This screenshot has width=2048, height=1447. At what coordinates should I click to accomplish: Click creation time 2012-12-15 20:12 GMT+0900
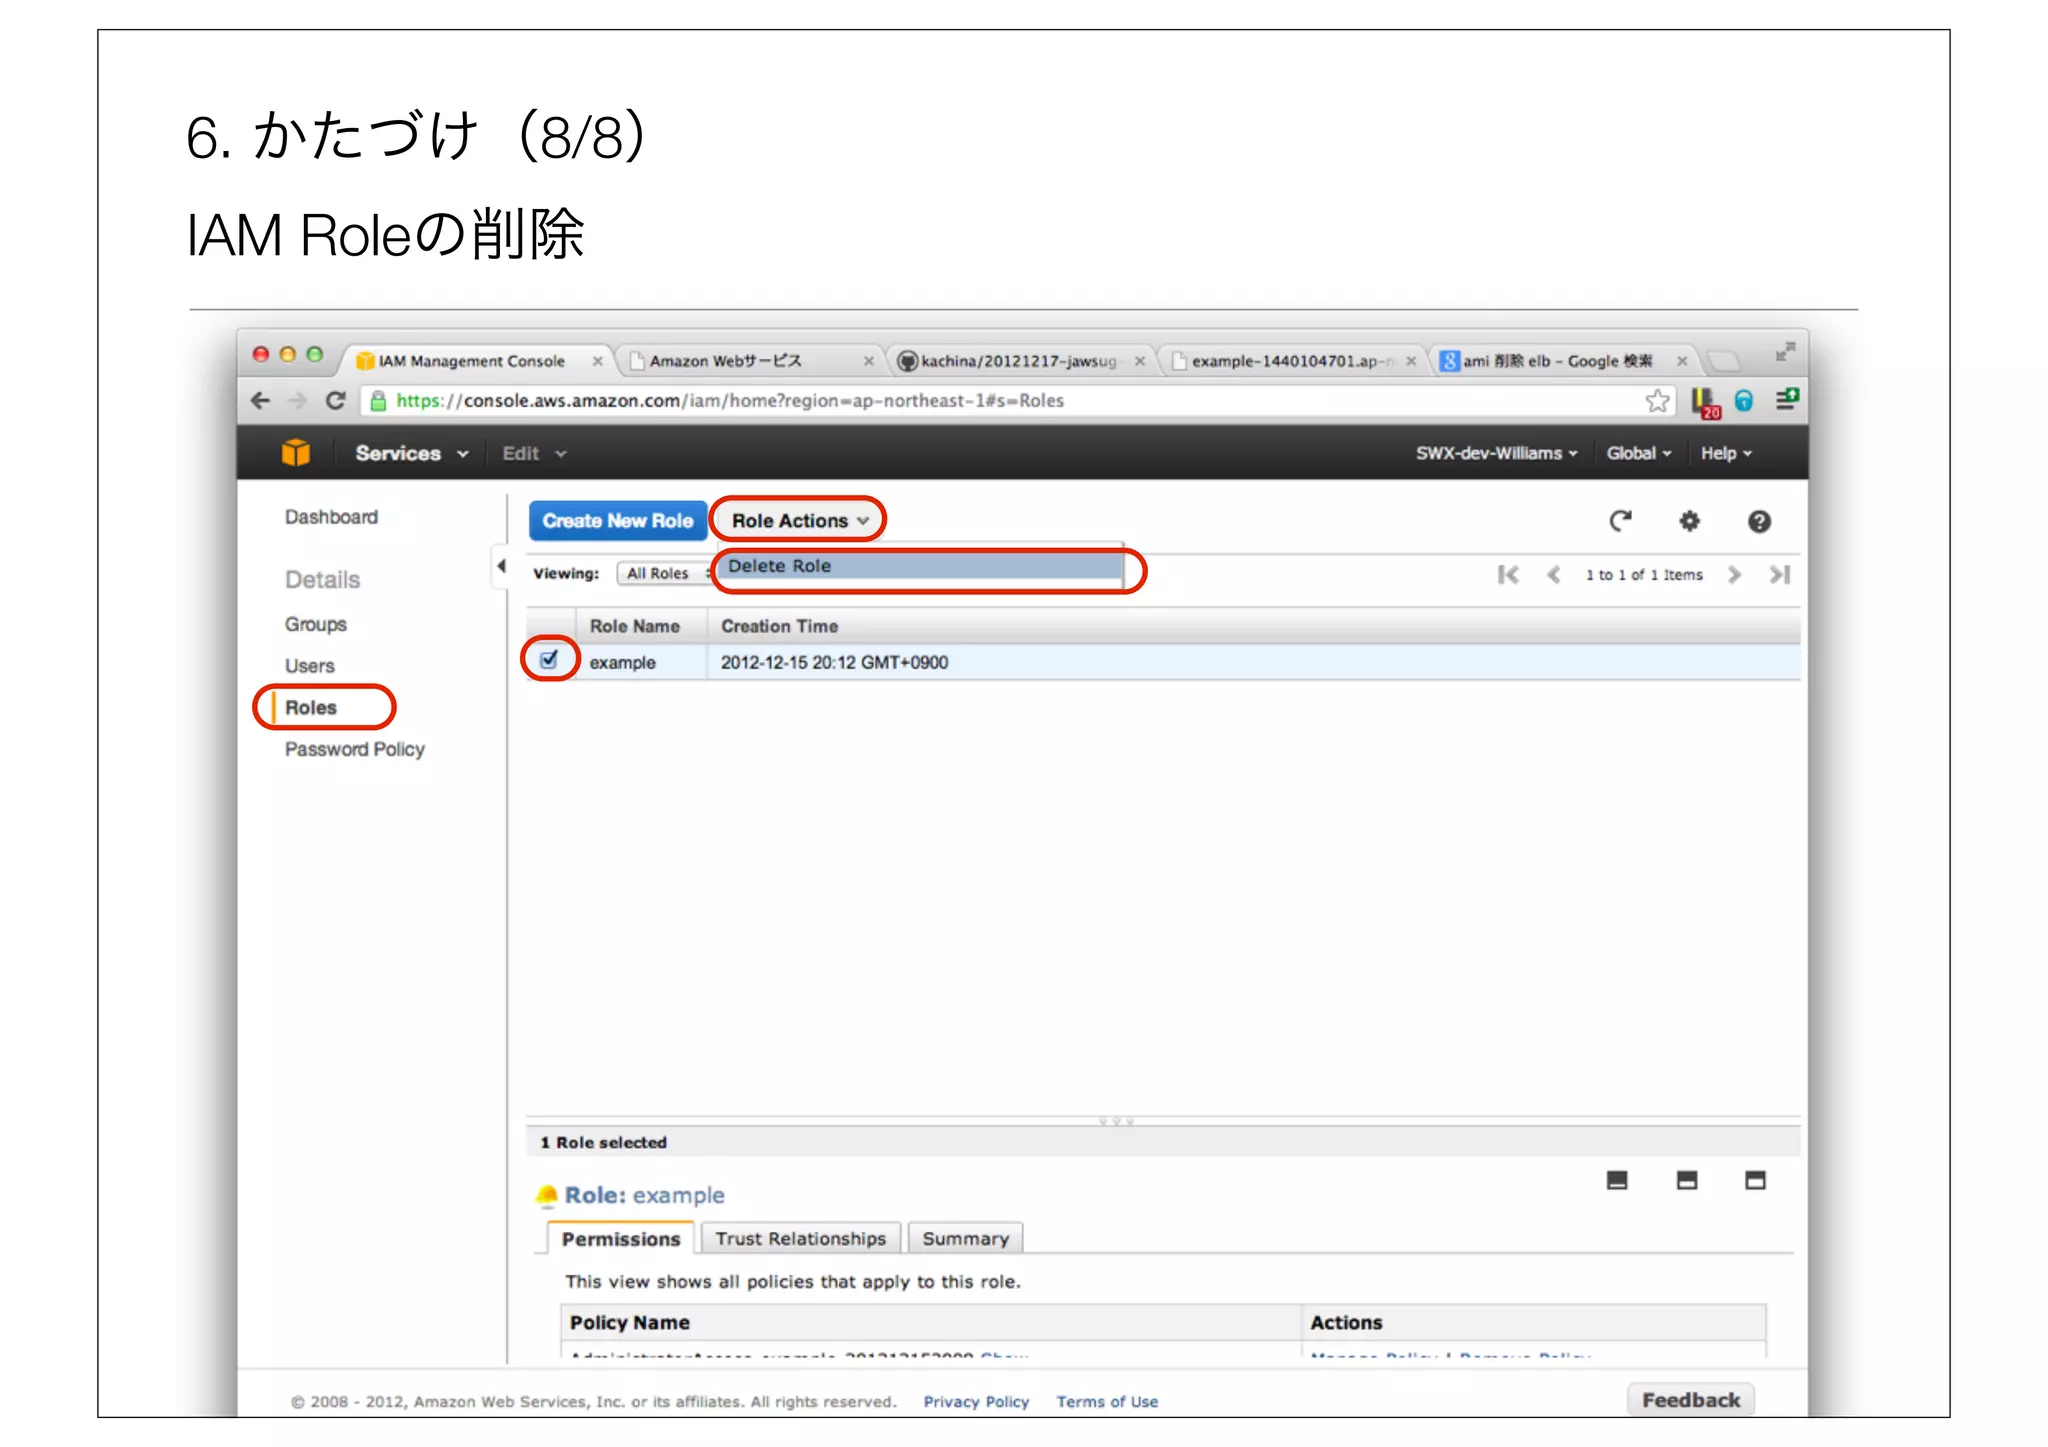pyautogui.click(x=834, y=663)
